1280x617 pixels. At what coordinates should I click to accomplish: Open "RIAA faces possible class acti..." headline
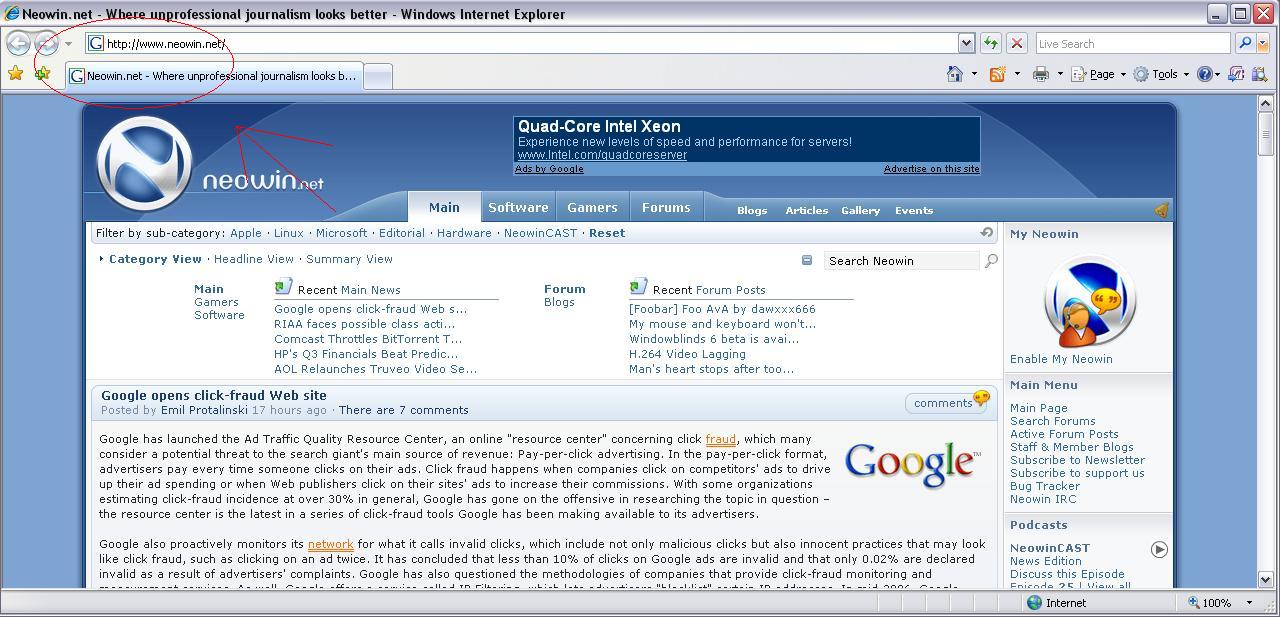tap(364, 324)
